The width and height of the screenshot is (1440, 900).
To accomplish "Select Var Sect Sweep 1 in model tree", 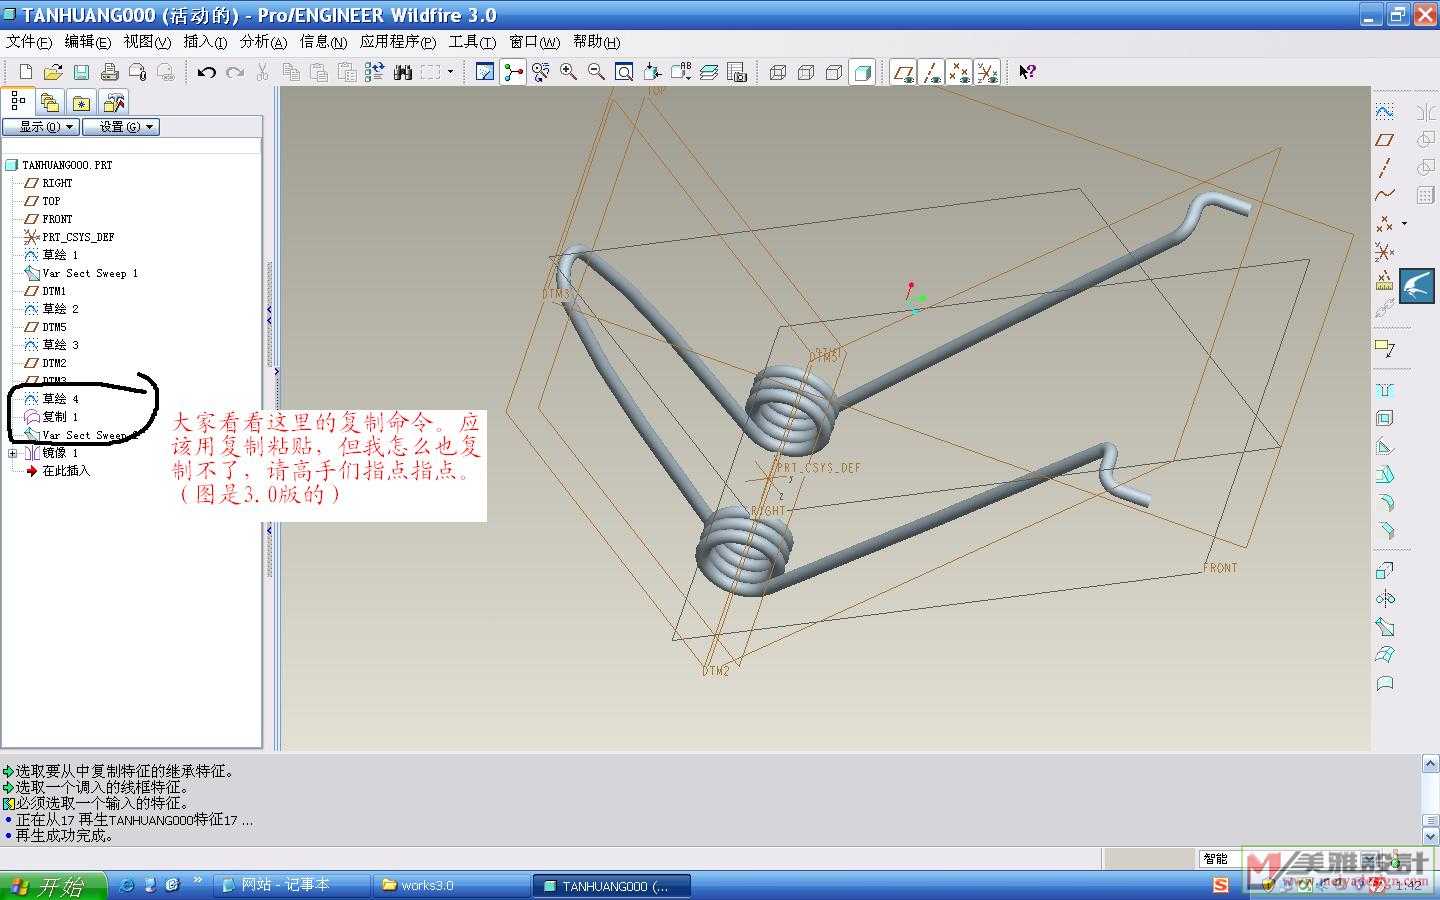I will (x=81, y=273).
